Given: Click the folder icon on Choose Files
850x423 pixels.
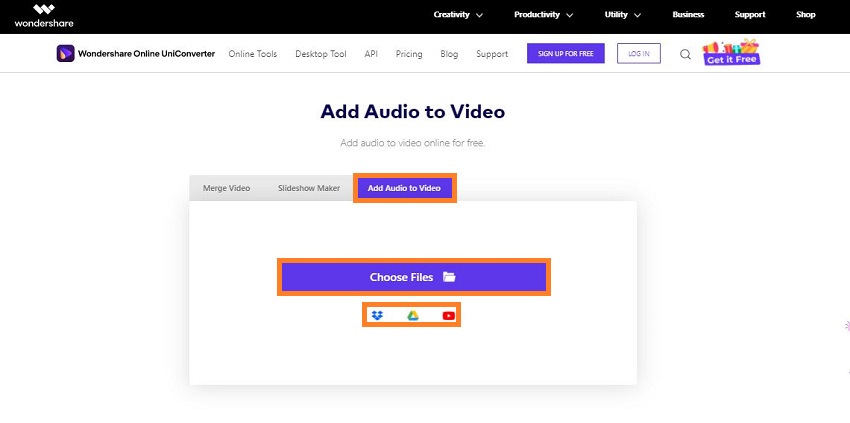Looking at the screenshot, I should pos(449,277).
